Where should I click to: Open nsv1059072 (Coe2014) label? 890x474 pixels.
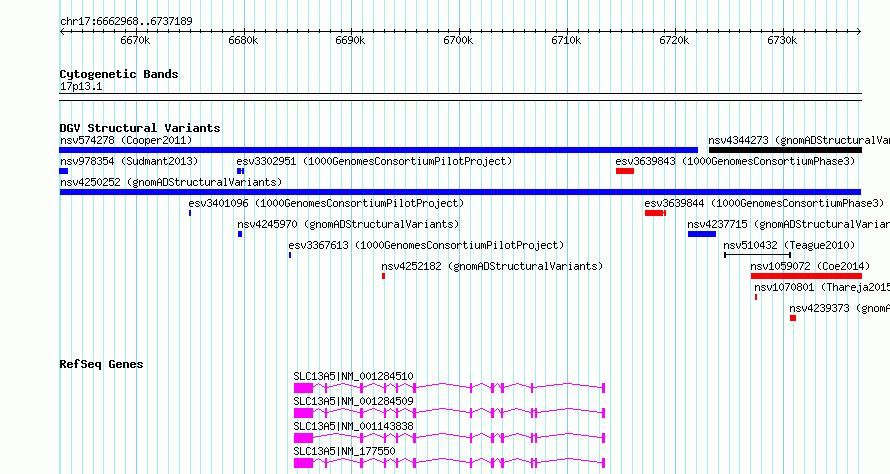click(x=810, y=266)
